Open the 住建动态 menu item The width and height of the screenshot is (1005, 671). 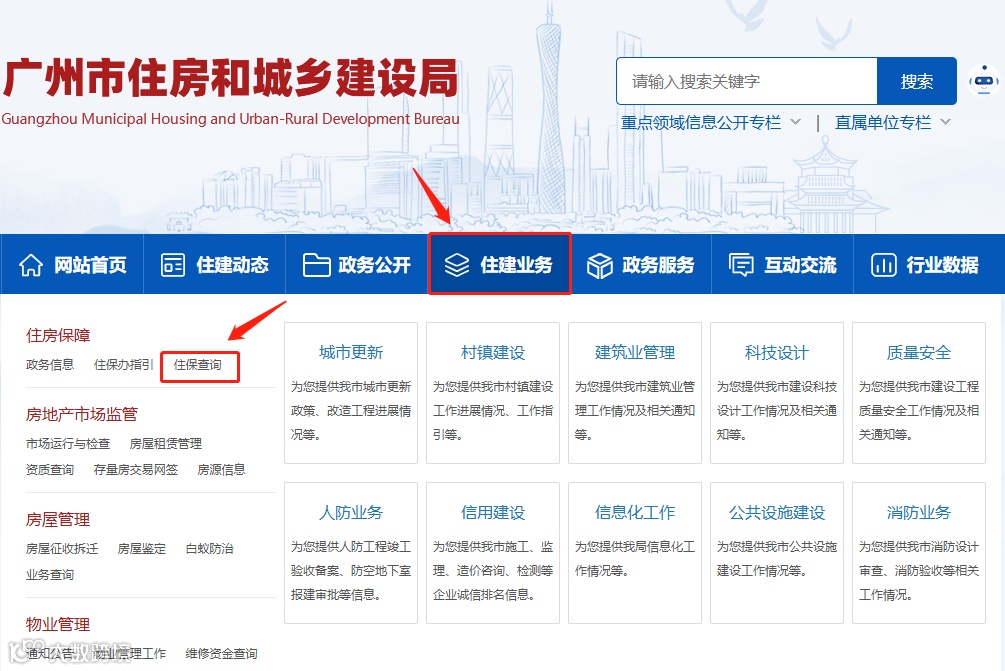(215, 264)
